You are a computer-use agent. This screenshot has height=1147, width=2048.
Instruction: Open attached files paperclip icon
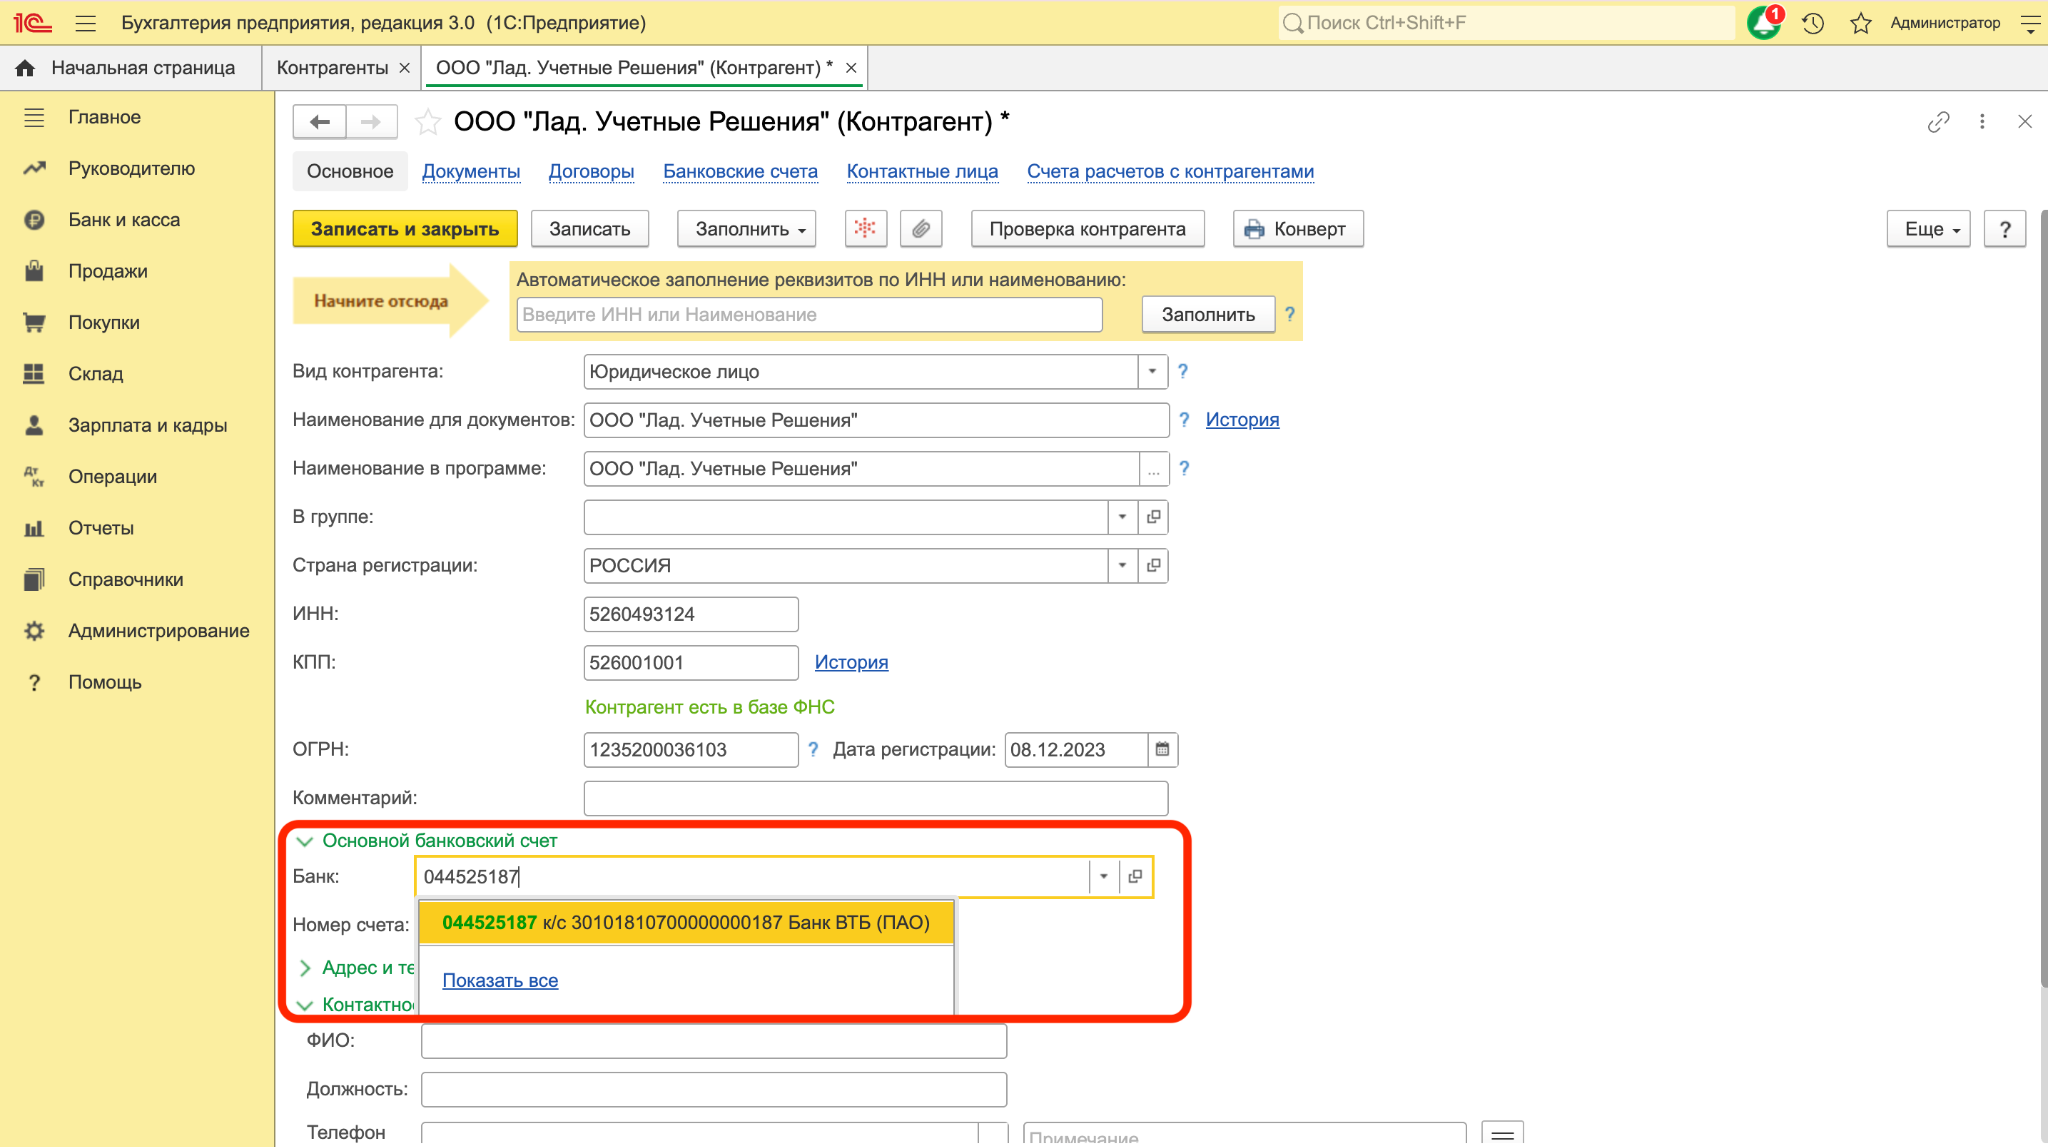pyautogui.click(x=921, y=229)
